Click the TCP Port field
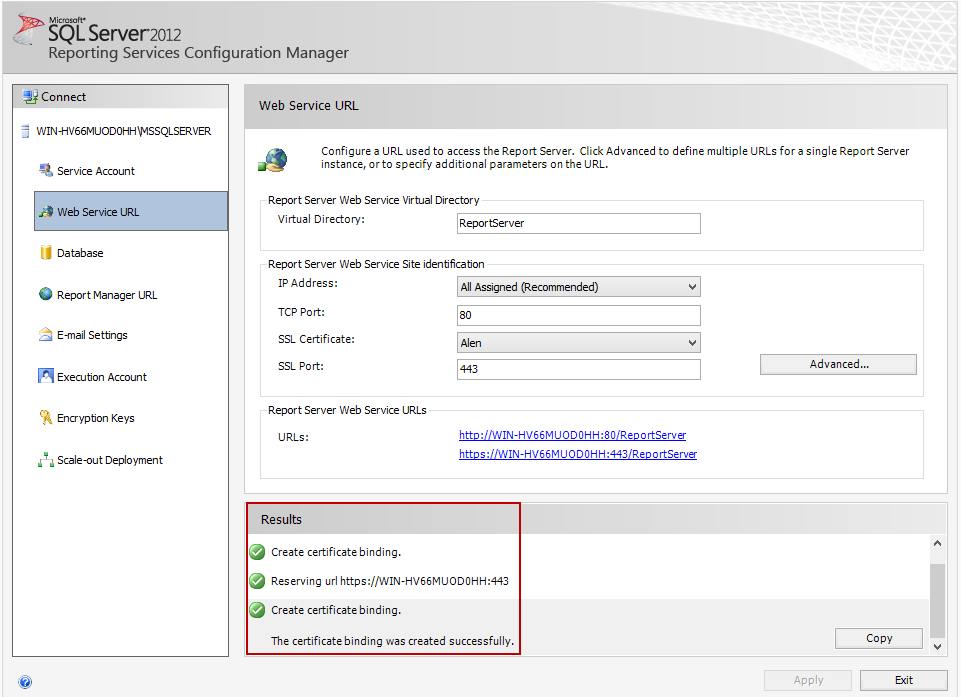 tap(579, 315)
